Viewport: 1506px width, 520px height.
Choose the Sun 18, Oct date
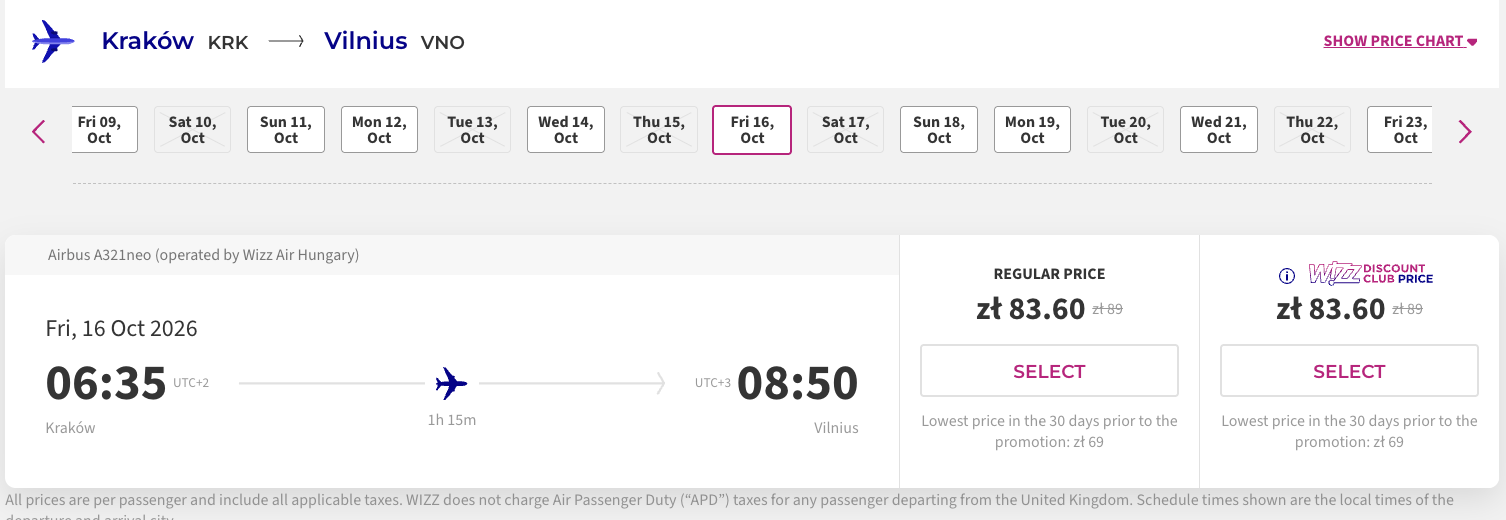[939, 130]
